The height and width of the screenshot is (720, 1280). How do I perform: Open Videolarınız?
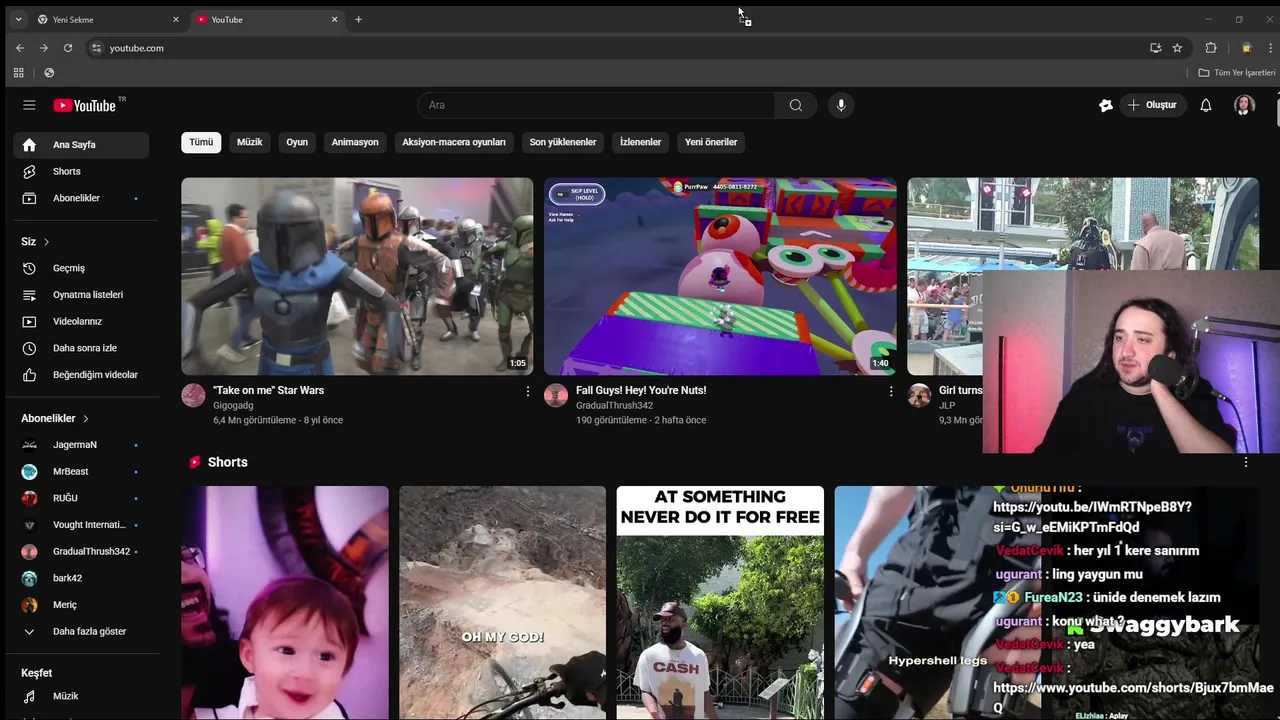point(81,322)
